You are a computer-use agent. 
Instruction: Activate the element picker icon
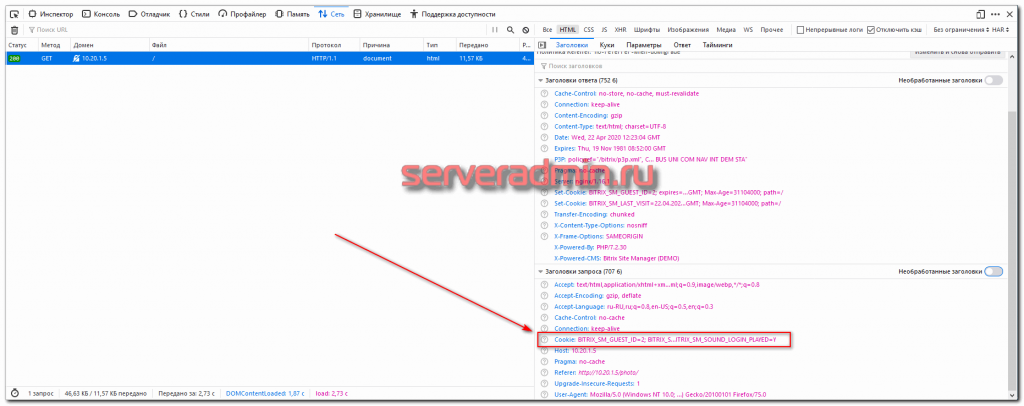click(x=12, y=14)
